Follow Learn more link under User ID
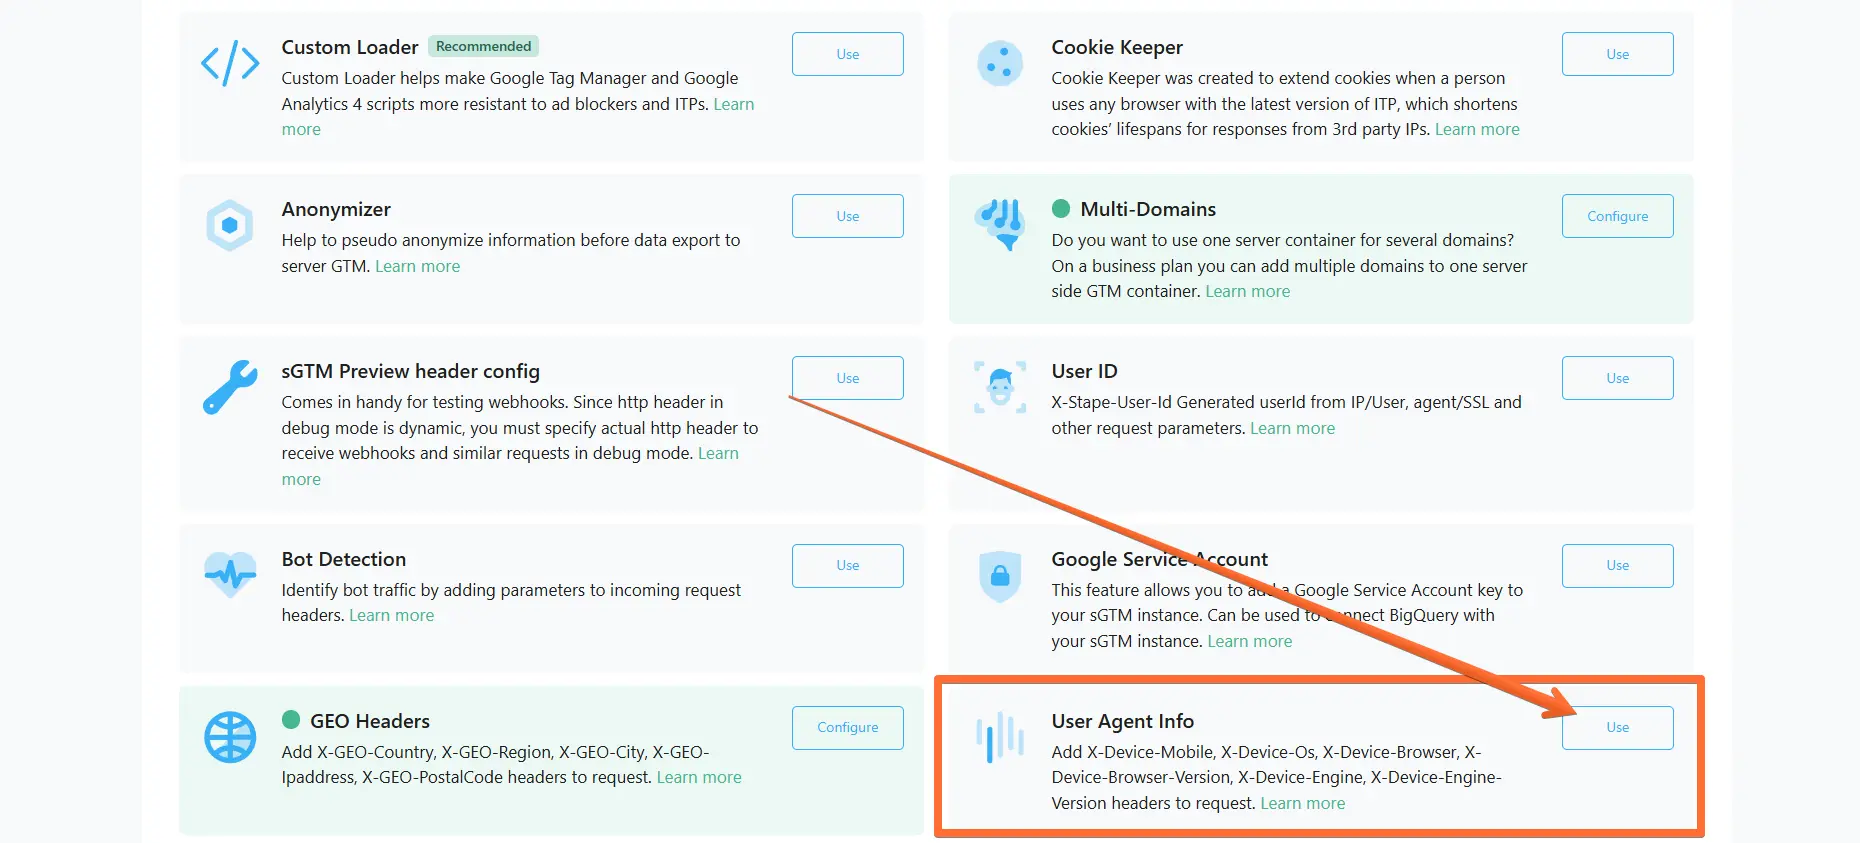This screenshot has width=1860, height=843. coord(1292,428)
